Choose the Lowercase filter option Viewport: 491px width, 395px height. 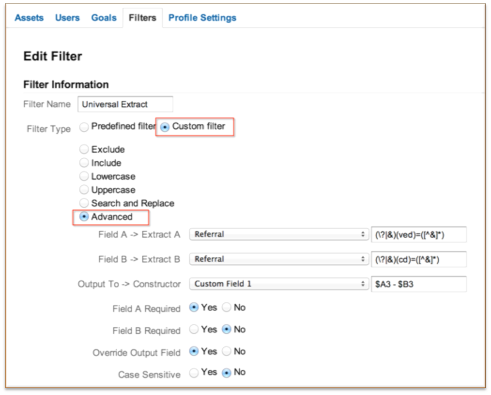coord(84,176)
